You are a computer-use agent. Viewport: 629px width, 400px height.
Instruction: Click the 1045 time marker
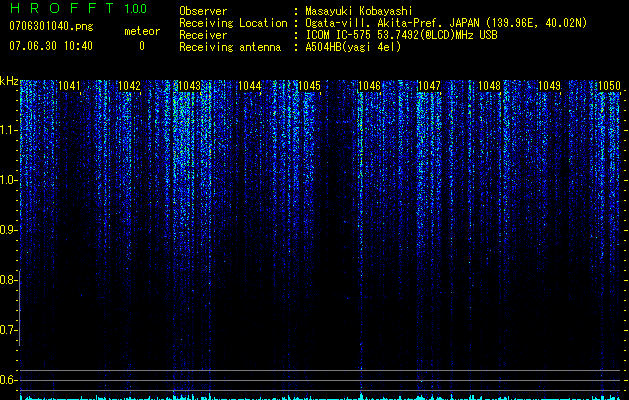(310, 86)
